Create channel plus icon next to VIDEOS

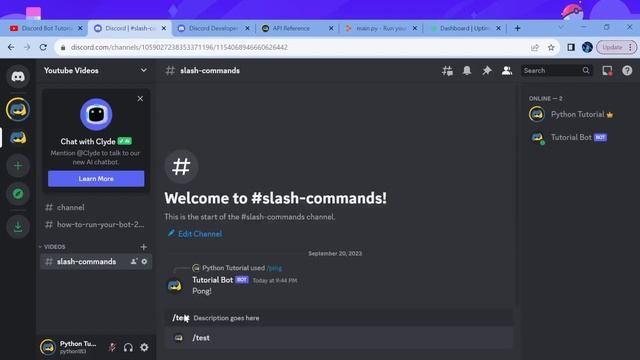[143, 247]
